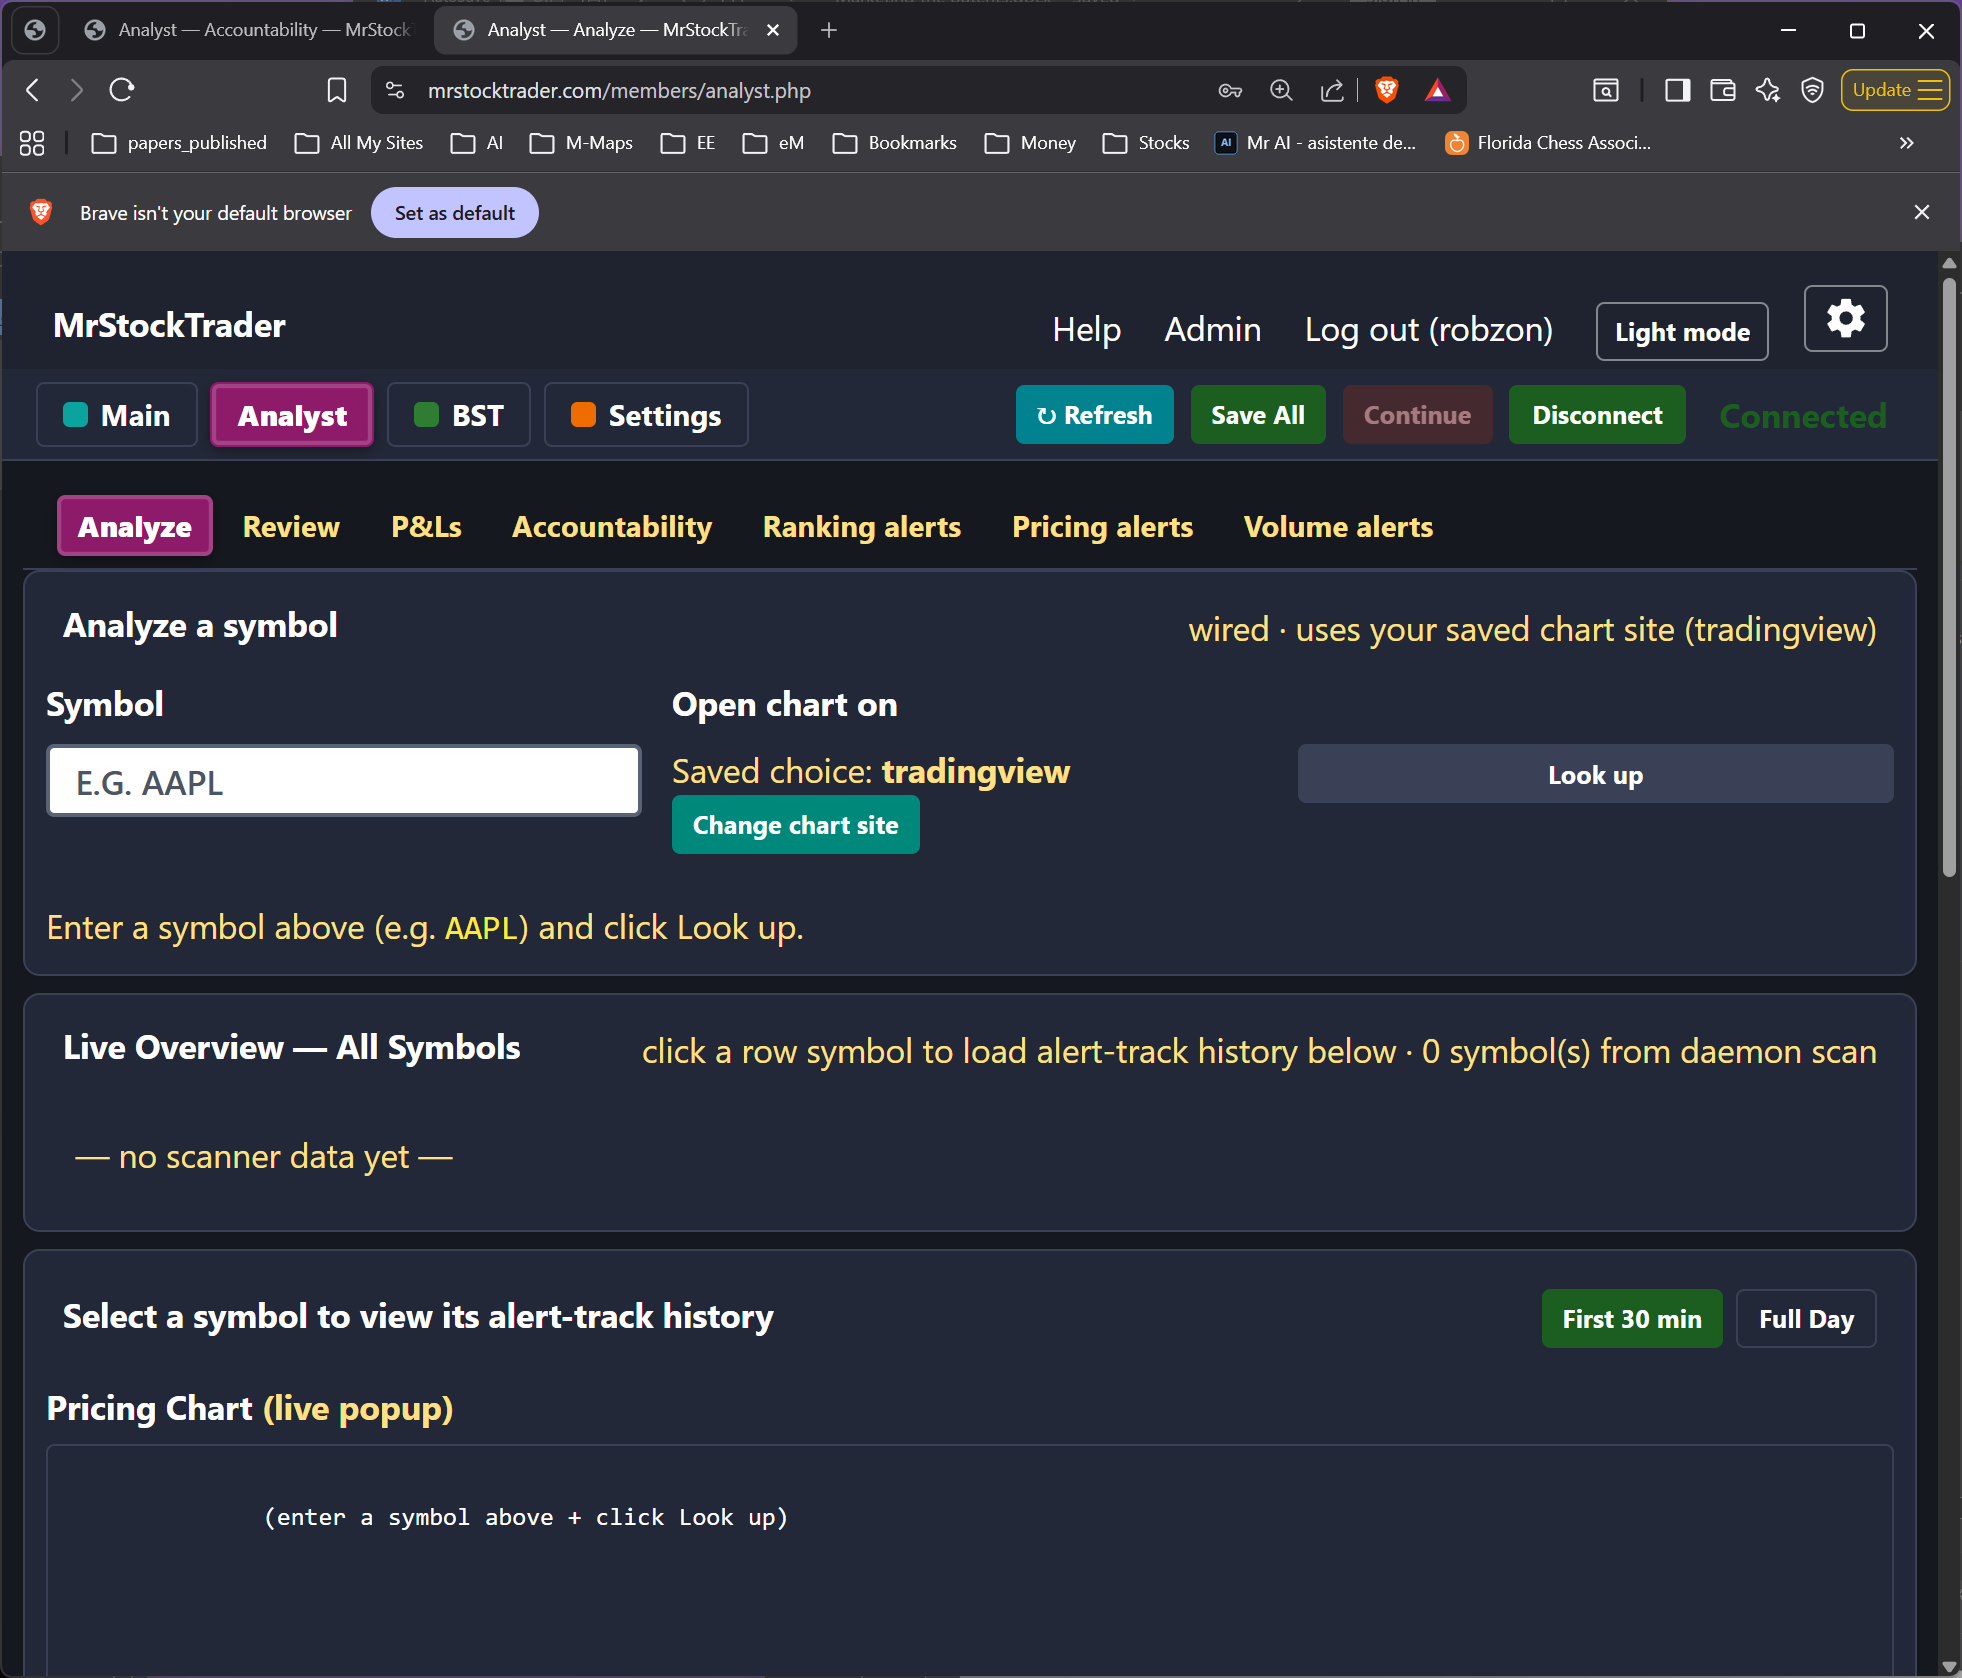Click the tab search icon in toolbar
1962x1678 pixels.
point(1605,90)
